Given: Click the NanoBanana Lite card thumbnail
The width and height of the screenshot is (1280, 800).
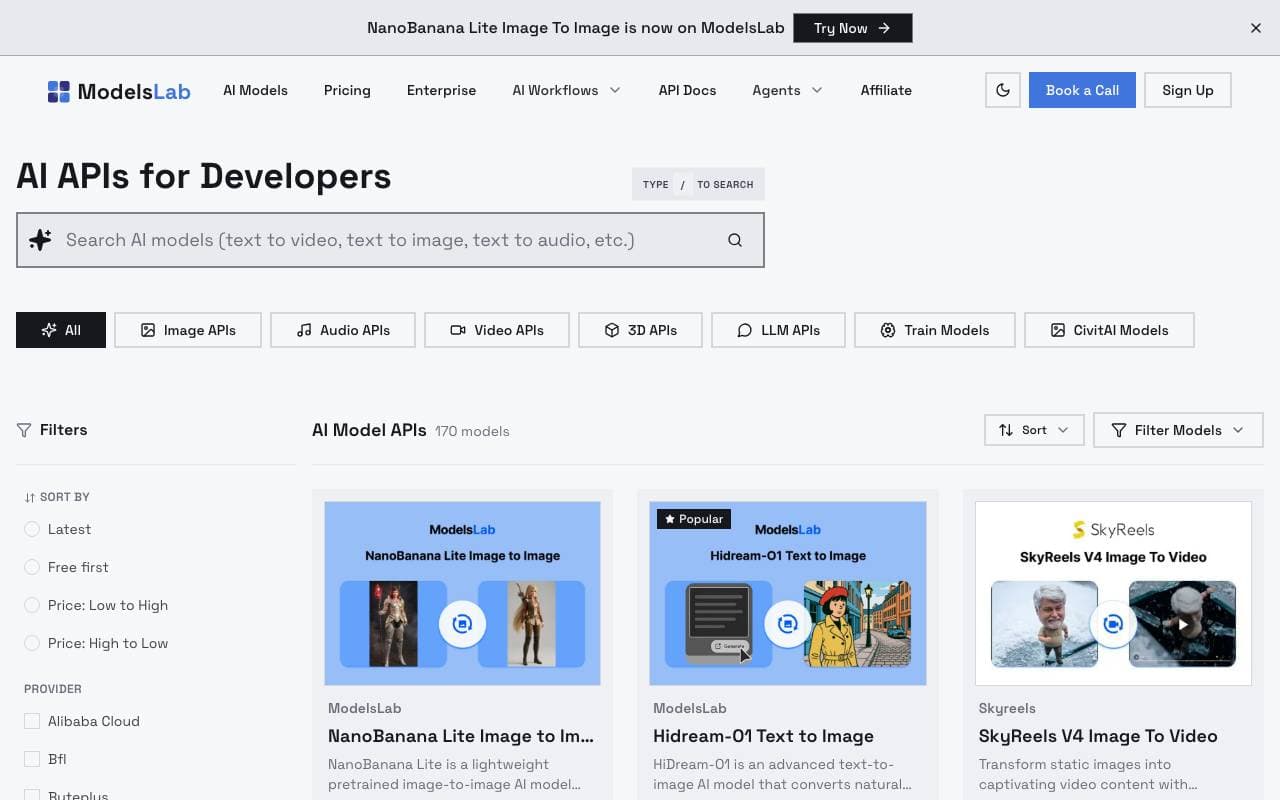Looking at the screenshot, I should 462,593.
